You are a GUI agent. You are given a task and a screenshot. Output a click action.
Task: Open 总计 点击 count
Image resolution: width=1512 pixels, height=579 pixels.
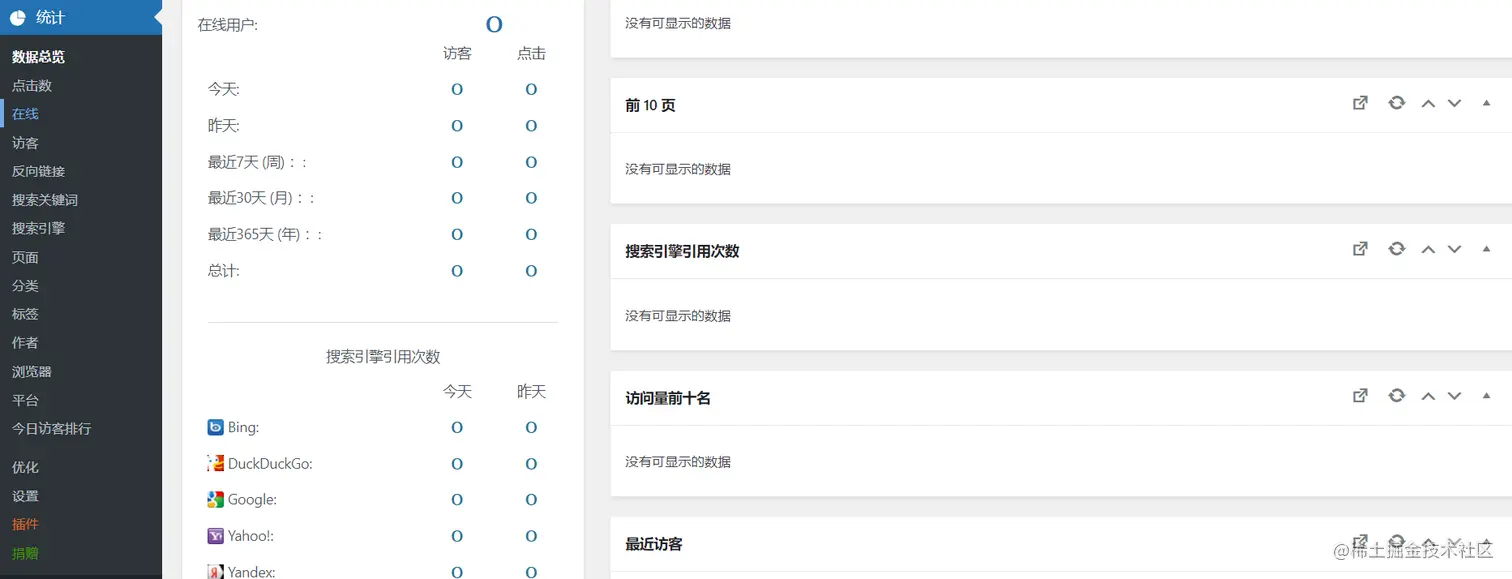point(531,271)
